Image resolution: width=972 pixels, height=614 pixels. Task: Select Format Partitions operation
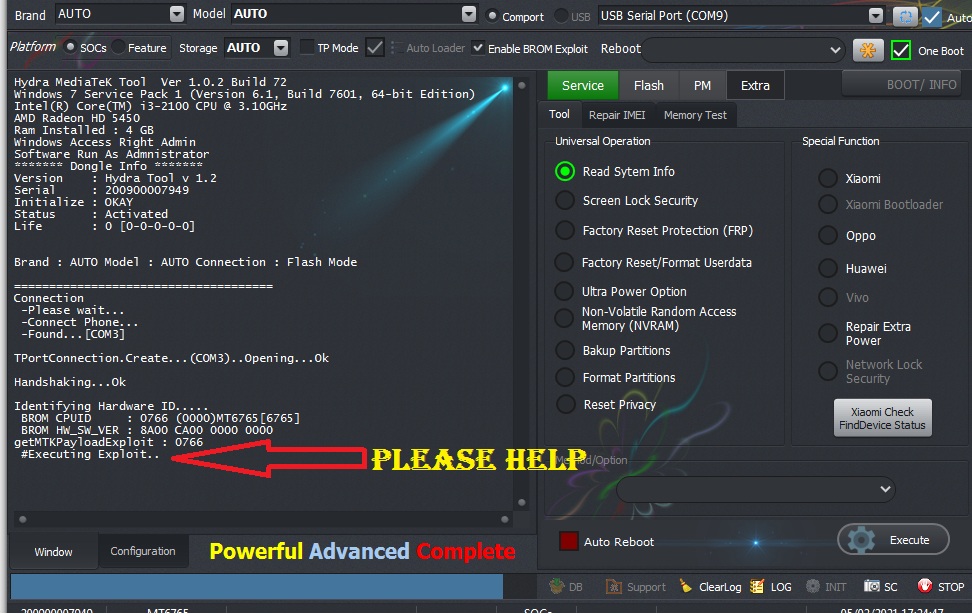click(x=565, y=377)
